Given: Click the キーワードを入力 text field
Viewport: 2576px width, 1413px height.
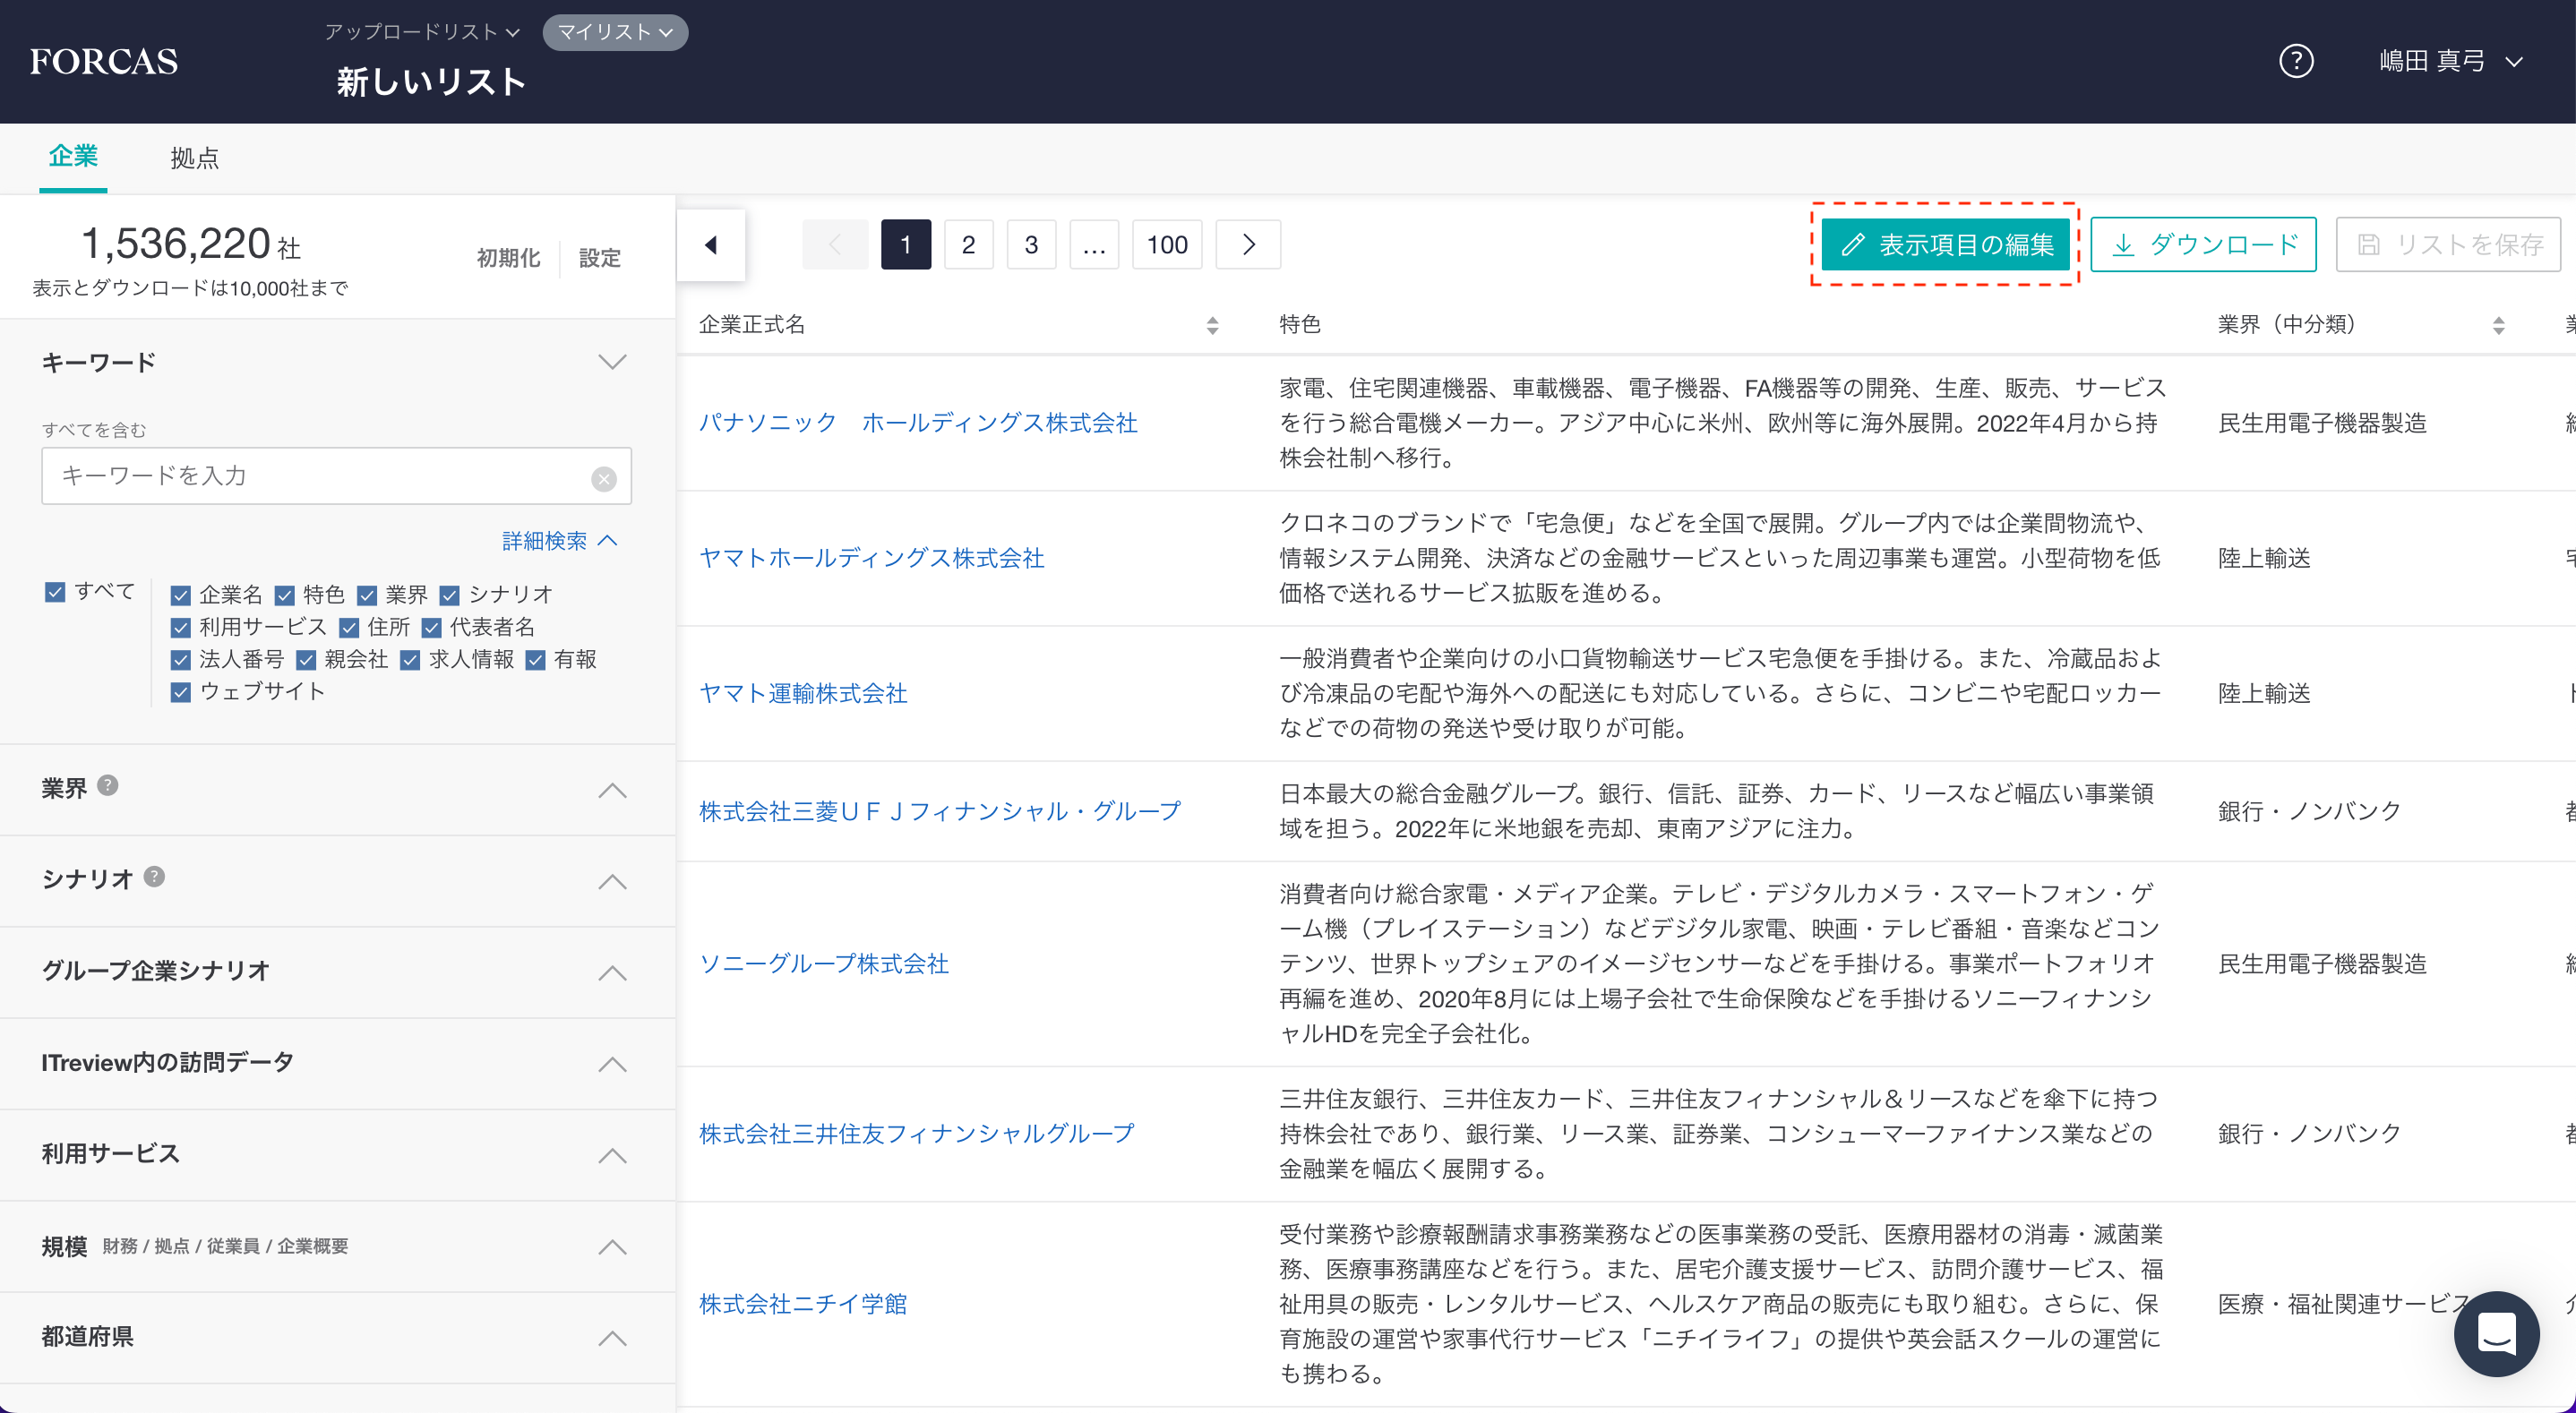Looking at the screenshot, I should pos(320,476).
